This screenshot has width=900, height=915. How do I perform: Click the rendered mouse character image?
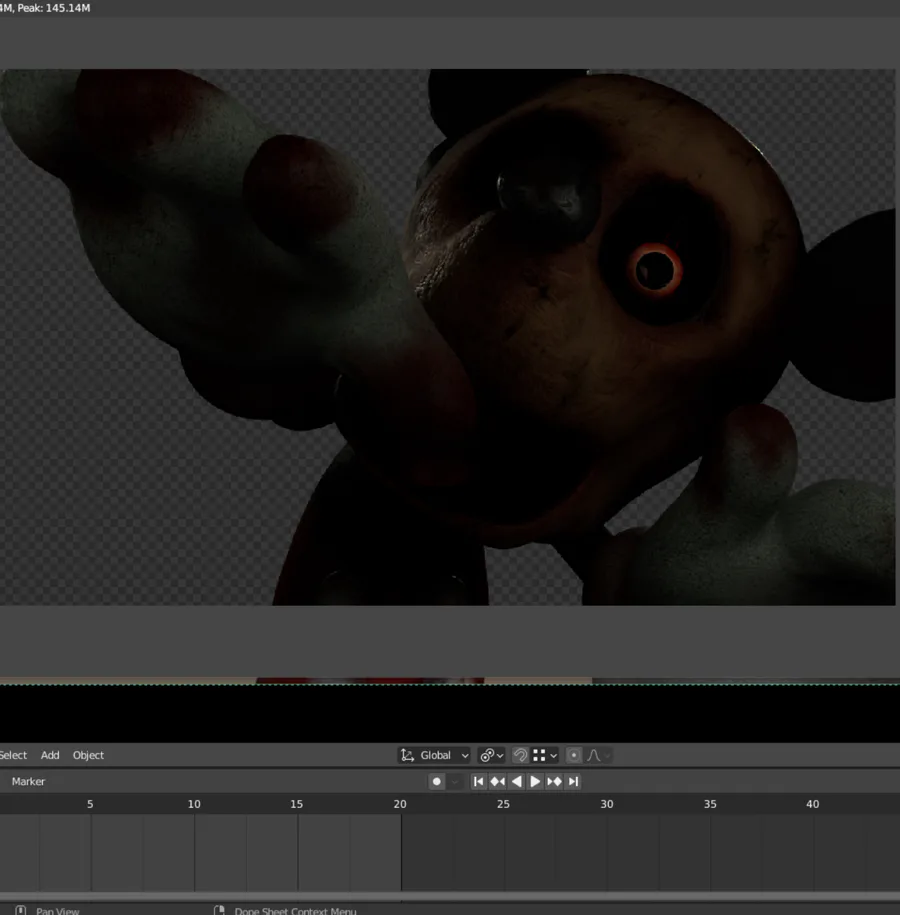pos(448,337)
